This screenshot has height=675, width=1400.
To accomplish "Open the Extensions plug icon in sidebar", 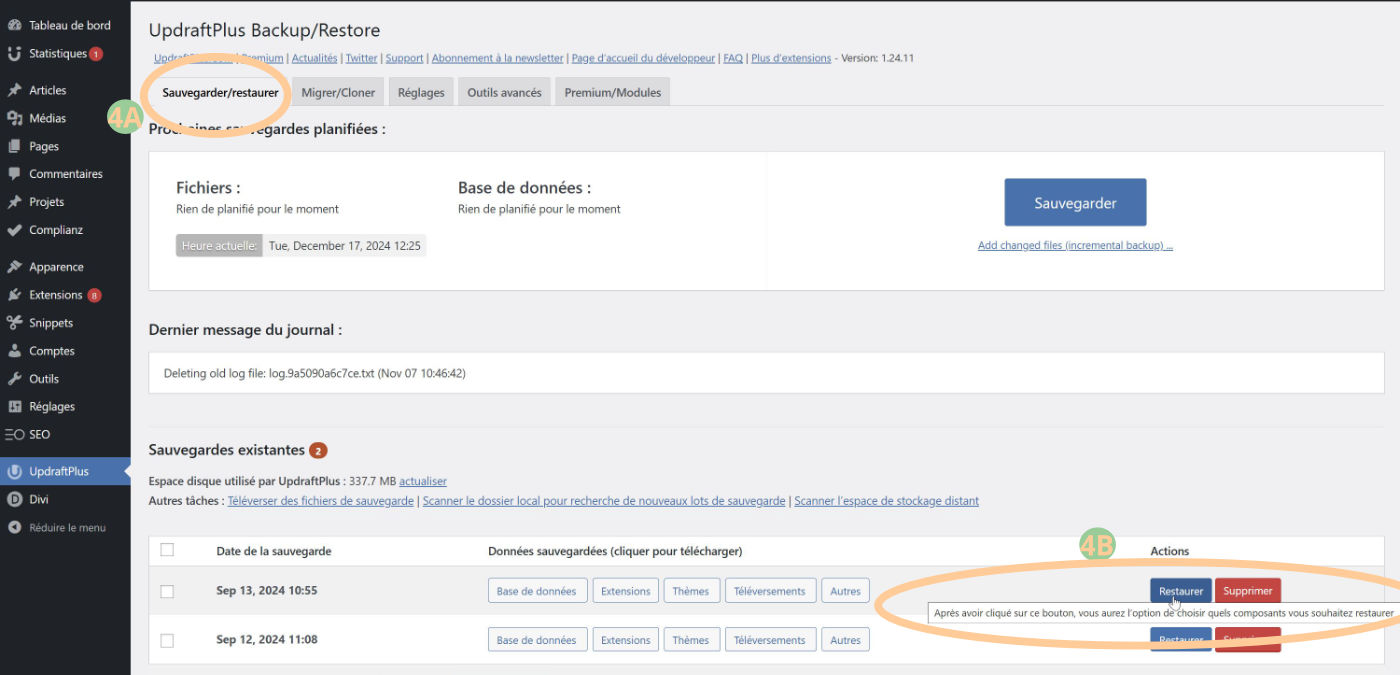I will click(14, 295).
